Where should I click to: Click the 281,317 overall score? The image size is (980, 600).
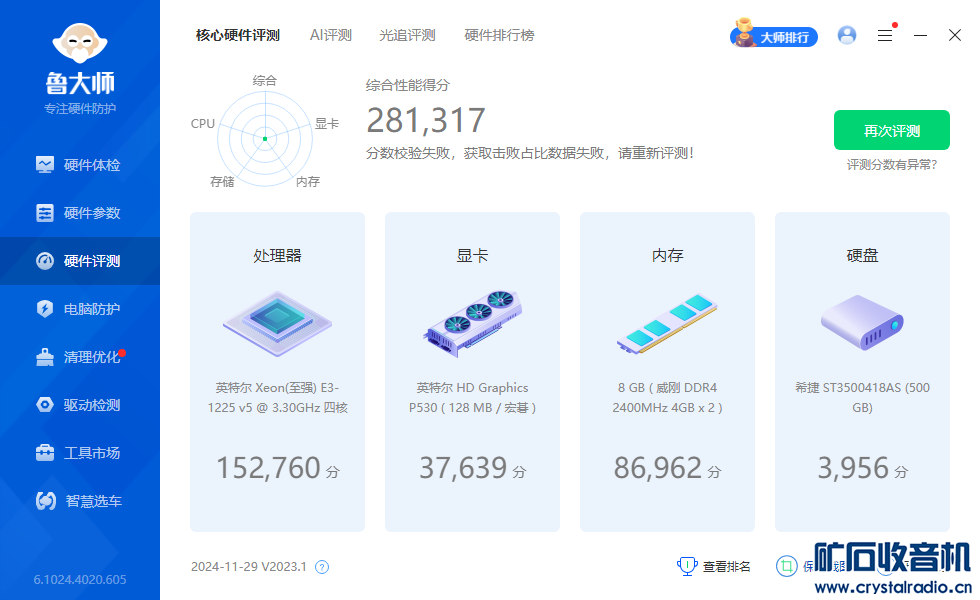pos(426,120)
